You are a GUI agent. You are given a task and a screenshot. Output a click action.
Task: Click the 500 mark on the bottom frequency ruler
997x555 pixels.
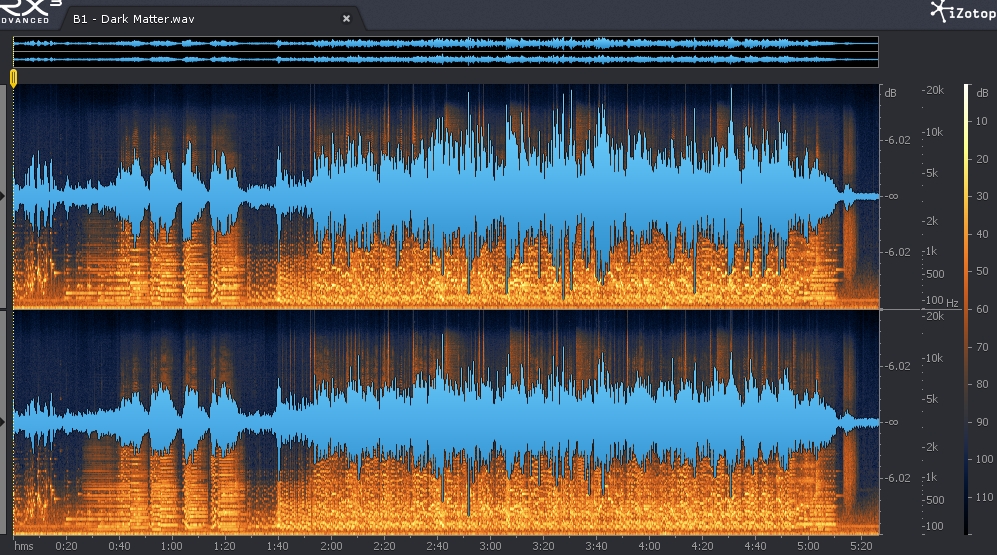(936, 500)
